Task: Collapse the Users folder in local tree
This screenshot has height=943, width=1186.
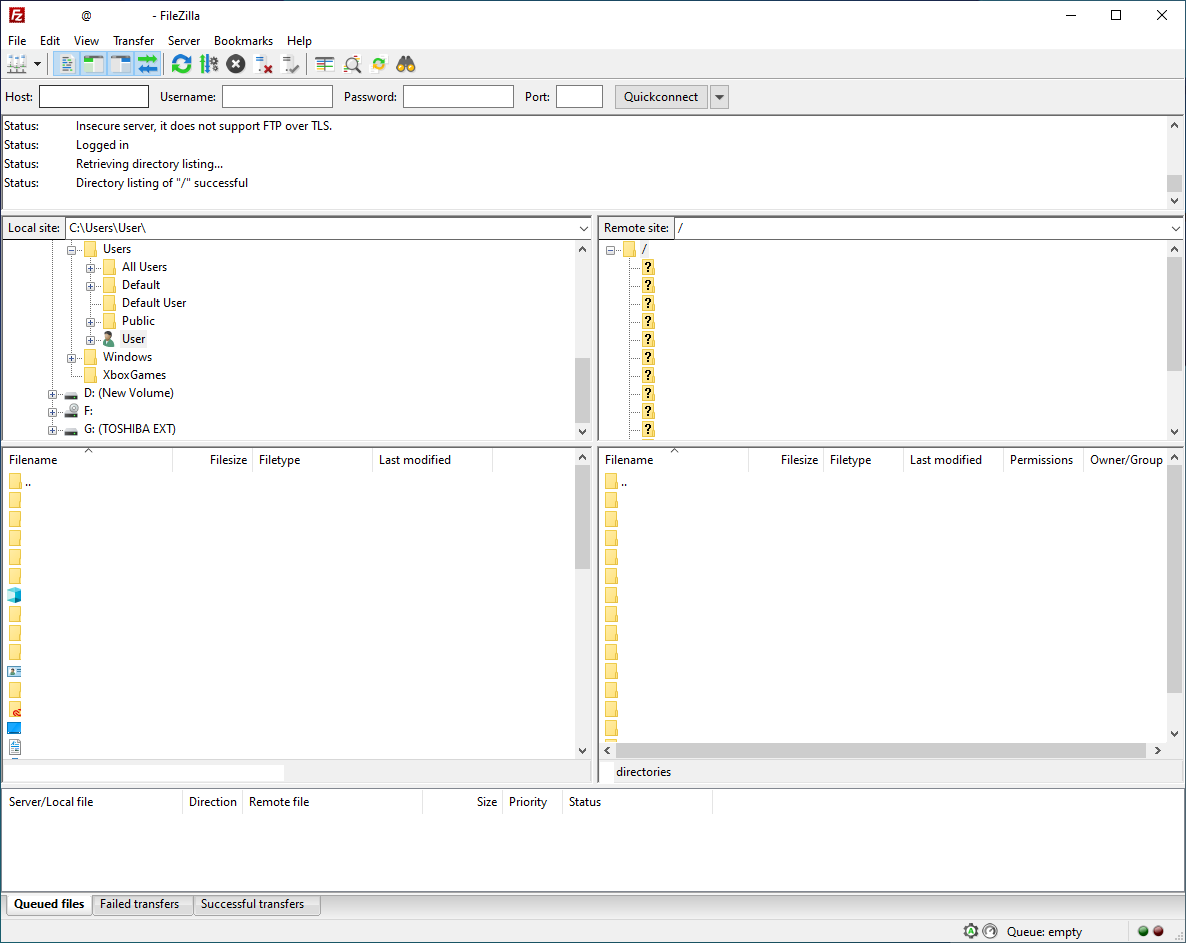Action: (x=71, y=250)
